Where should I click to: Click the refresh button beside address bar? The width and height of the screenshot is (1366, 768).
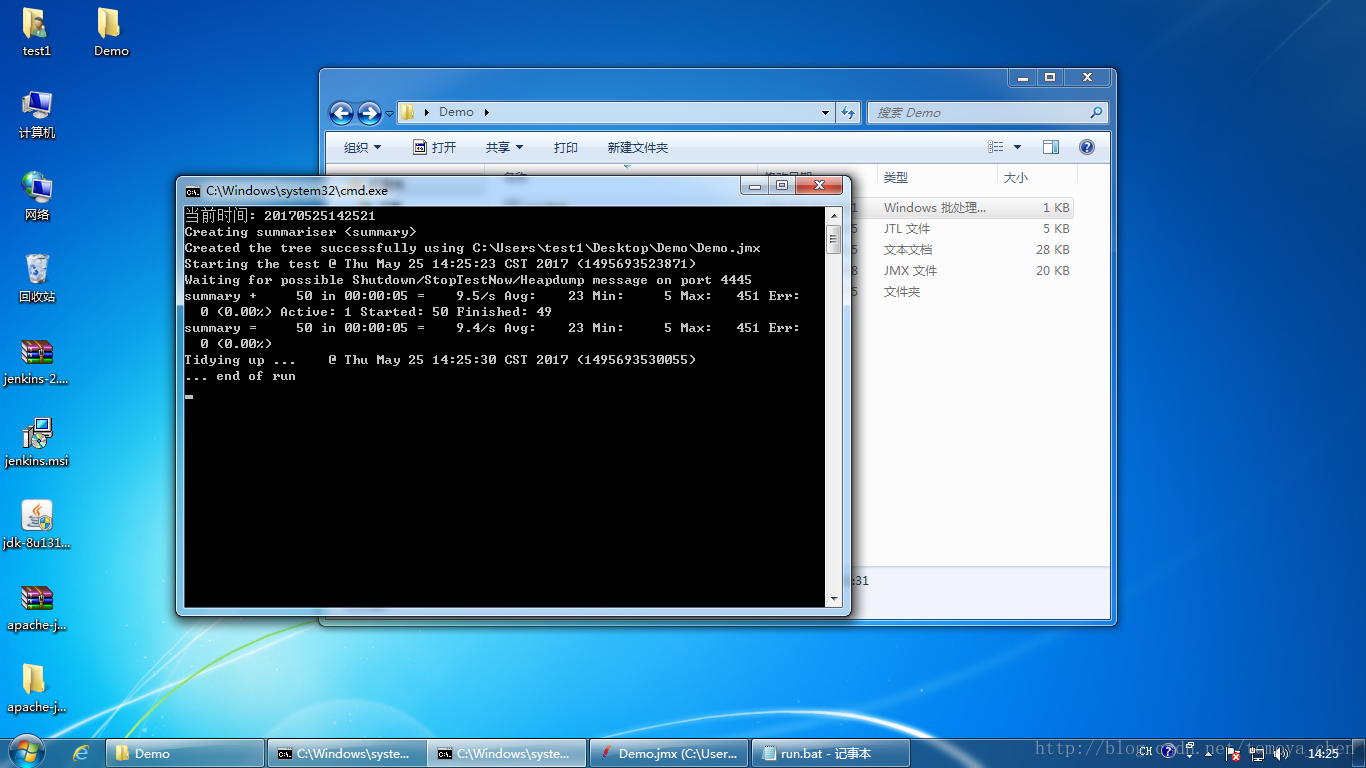tap(848, 113)
